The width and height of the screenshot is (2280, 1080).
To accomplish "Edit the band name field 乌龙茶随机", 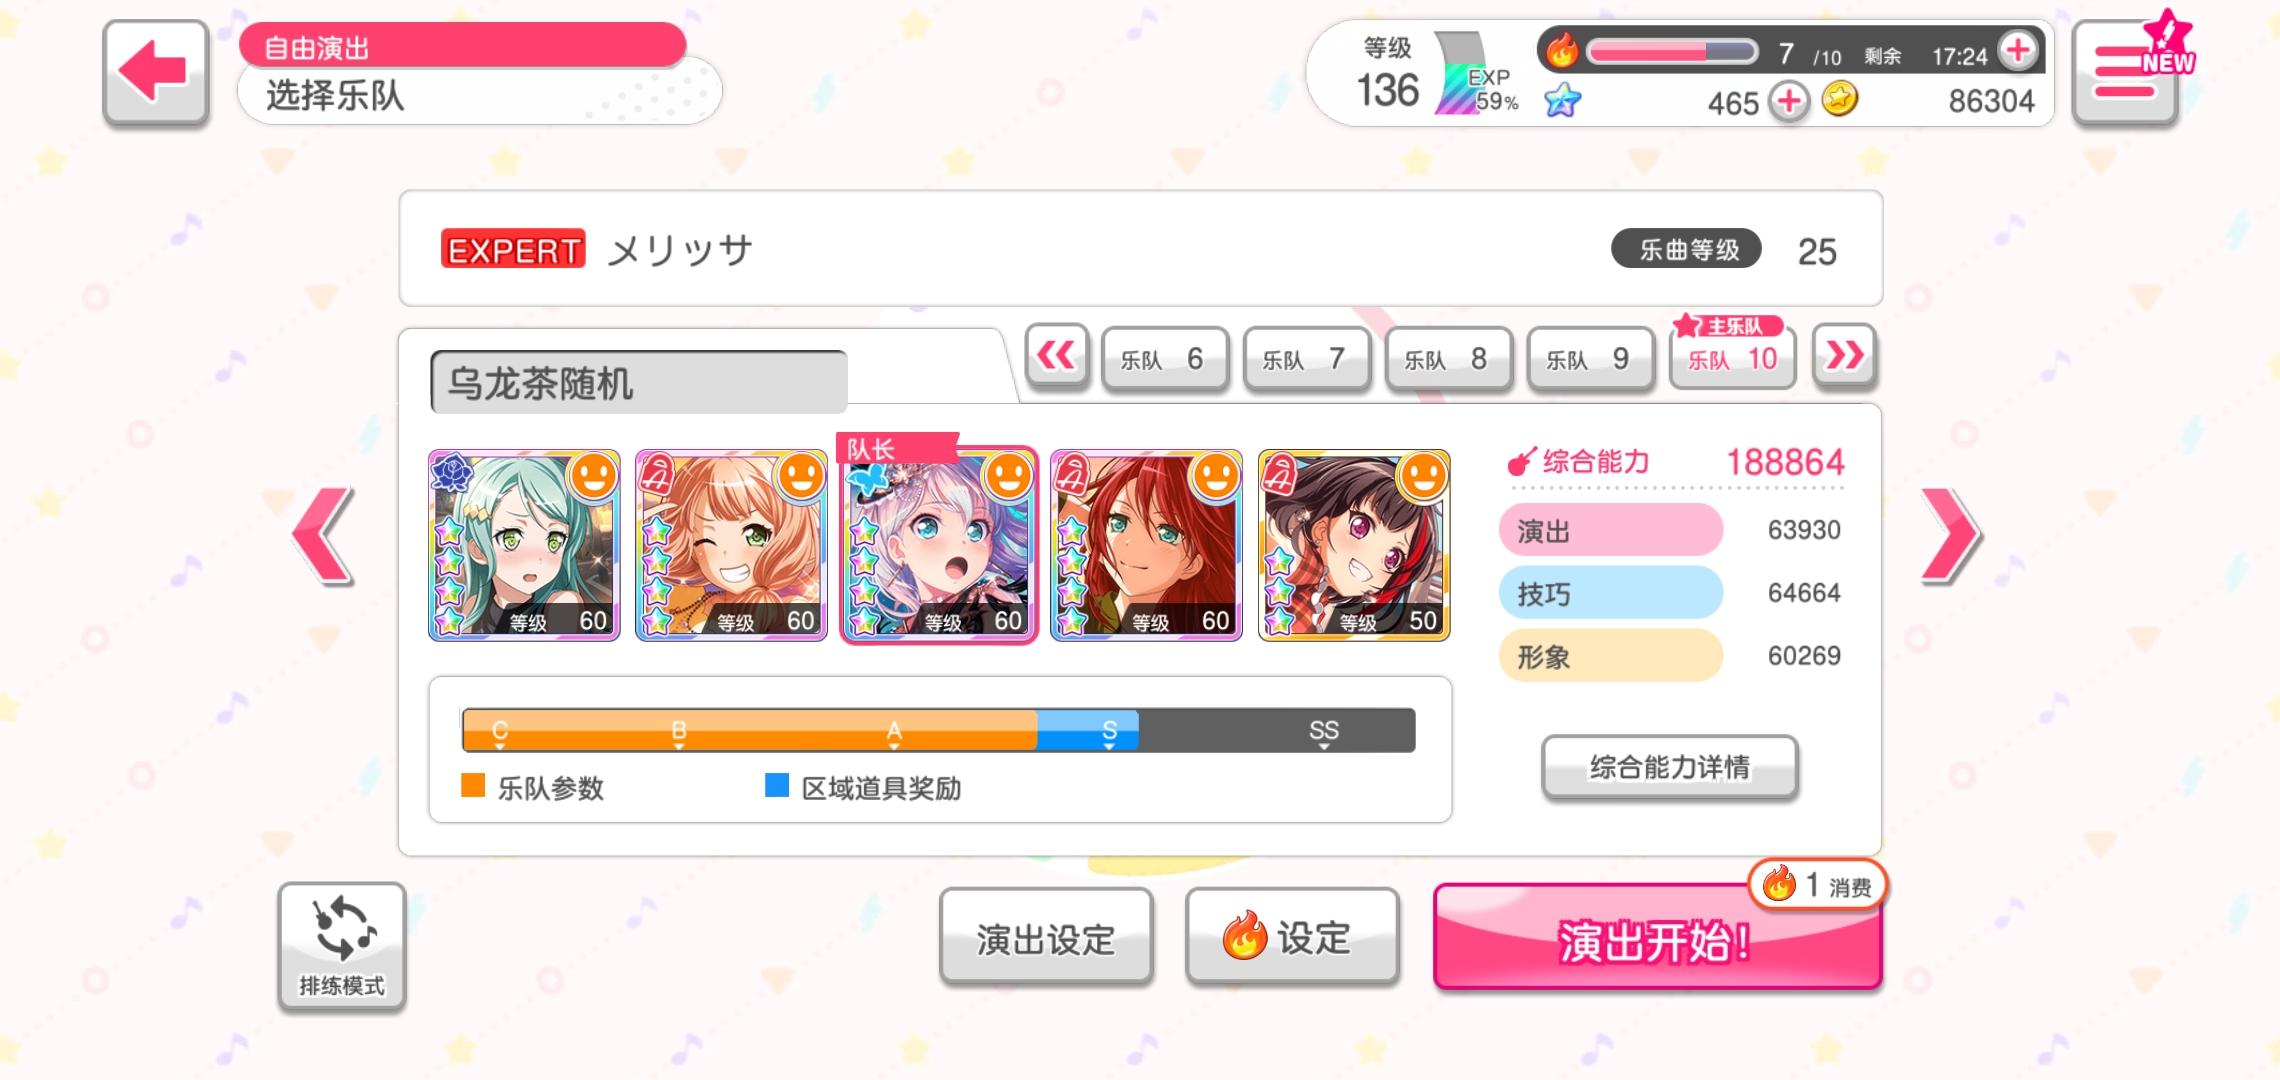I will coord(639,382).
